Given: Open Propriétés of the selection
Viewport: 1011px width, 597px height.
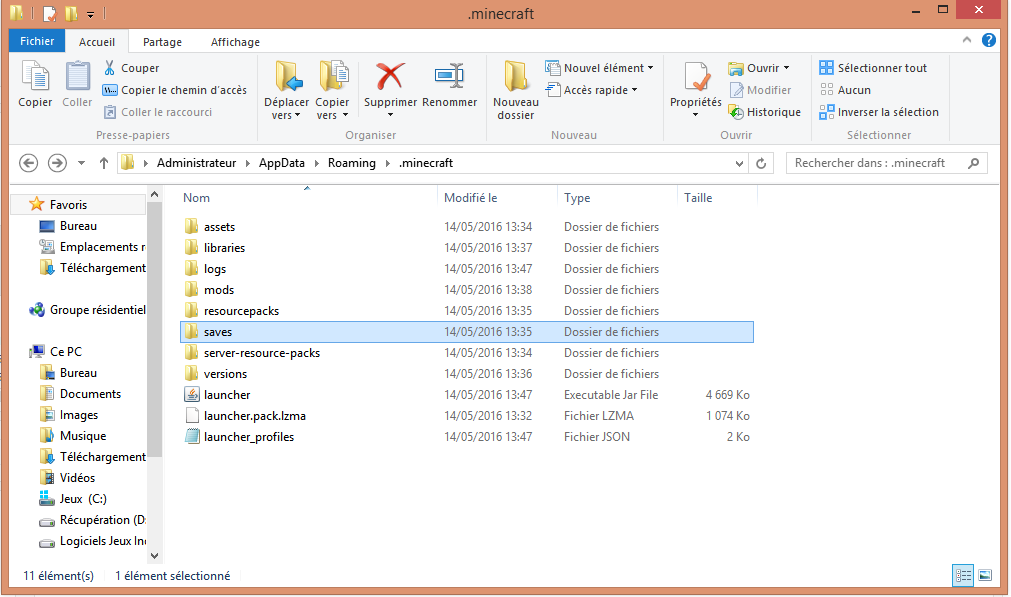Looking at the screenshot, I should coord(696,89).
